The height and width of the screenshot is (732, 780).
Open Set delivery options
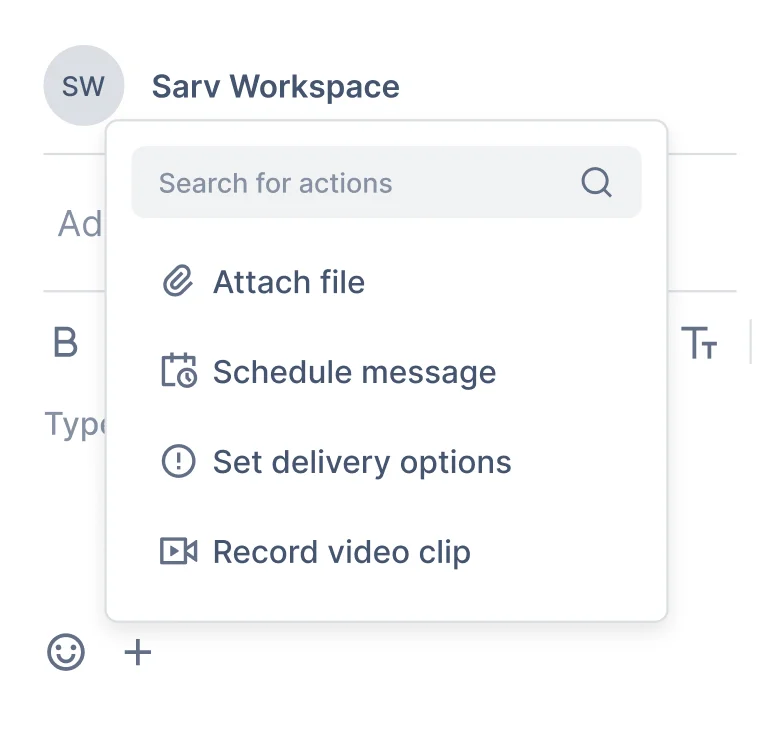pyautogui.click(x=362, y=462)
